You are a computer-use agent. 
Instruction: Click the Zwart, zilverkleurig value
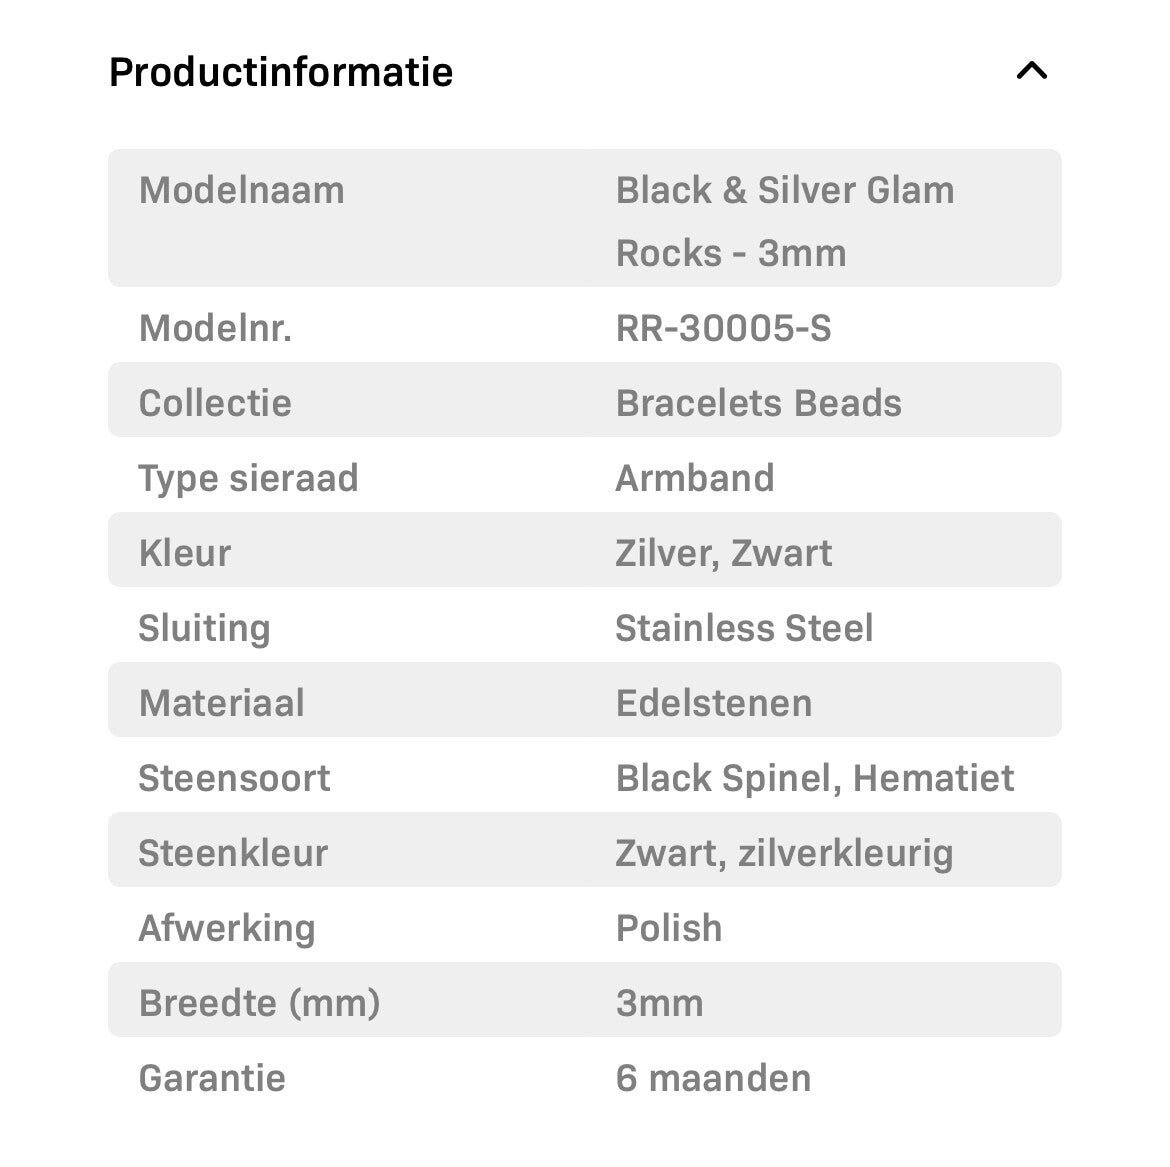click(784, 853)
